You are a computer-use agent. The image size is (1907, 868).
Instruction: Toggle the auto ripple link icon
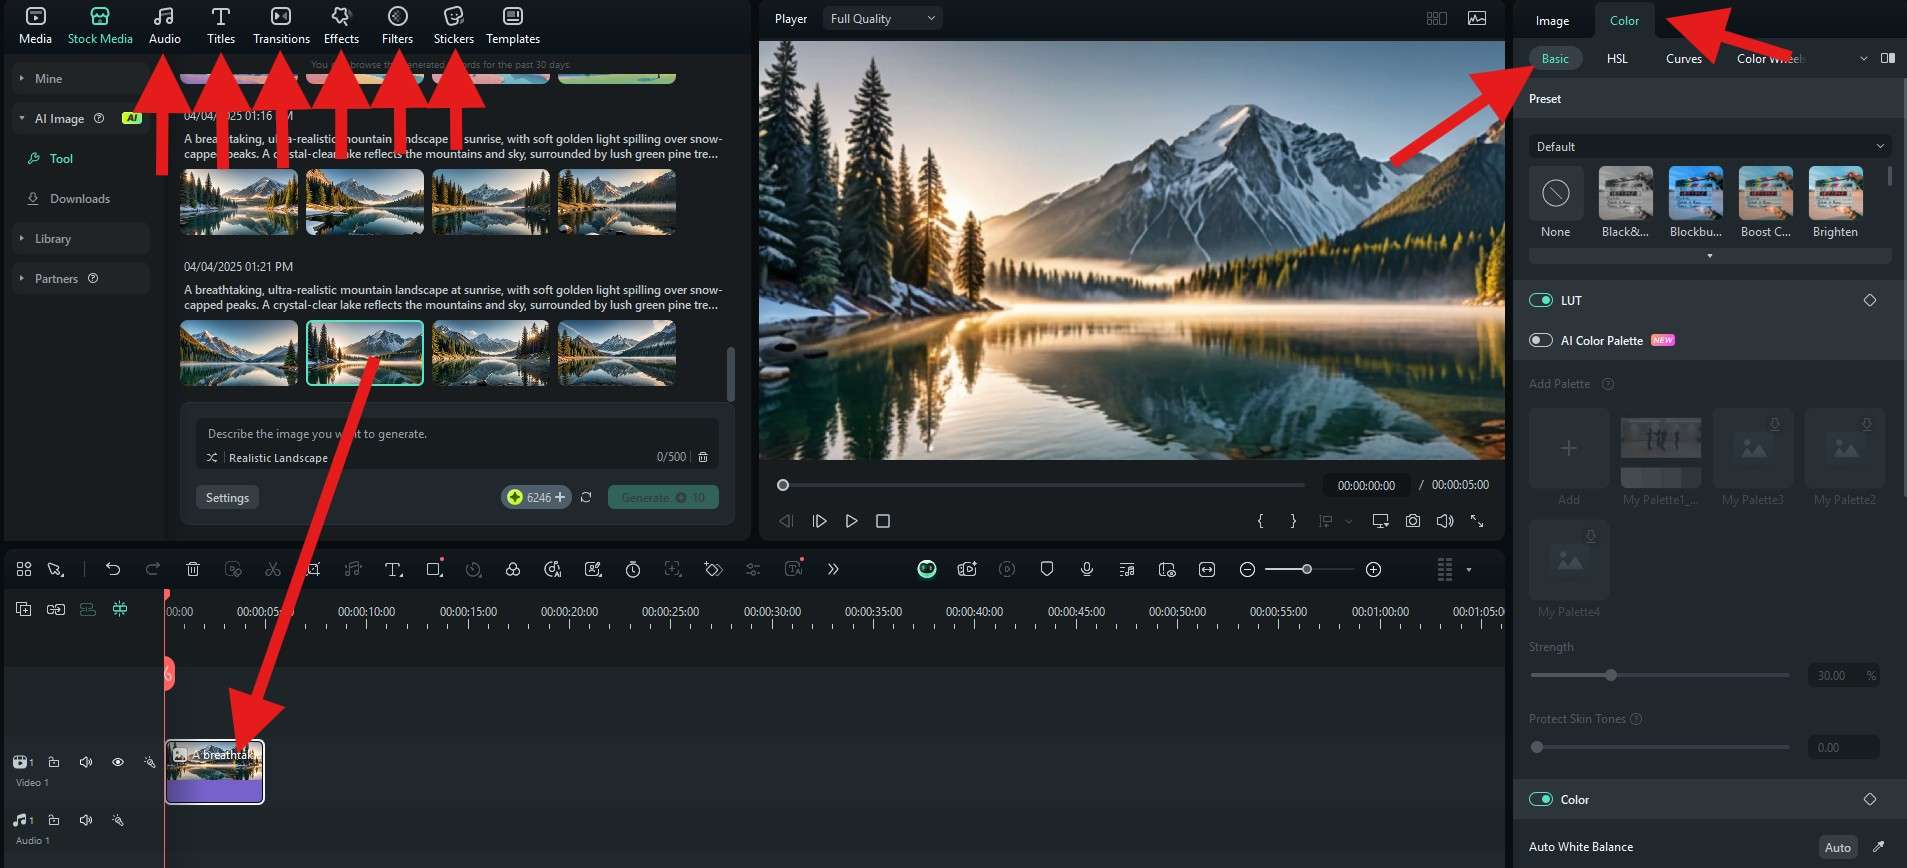click(x=56, y=609)
